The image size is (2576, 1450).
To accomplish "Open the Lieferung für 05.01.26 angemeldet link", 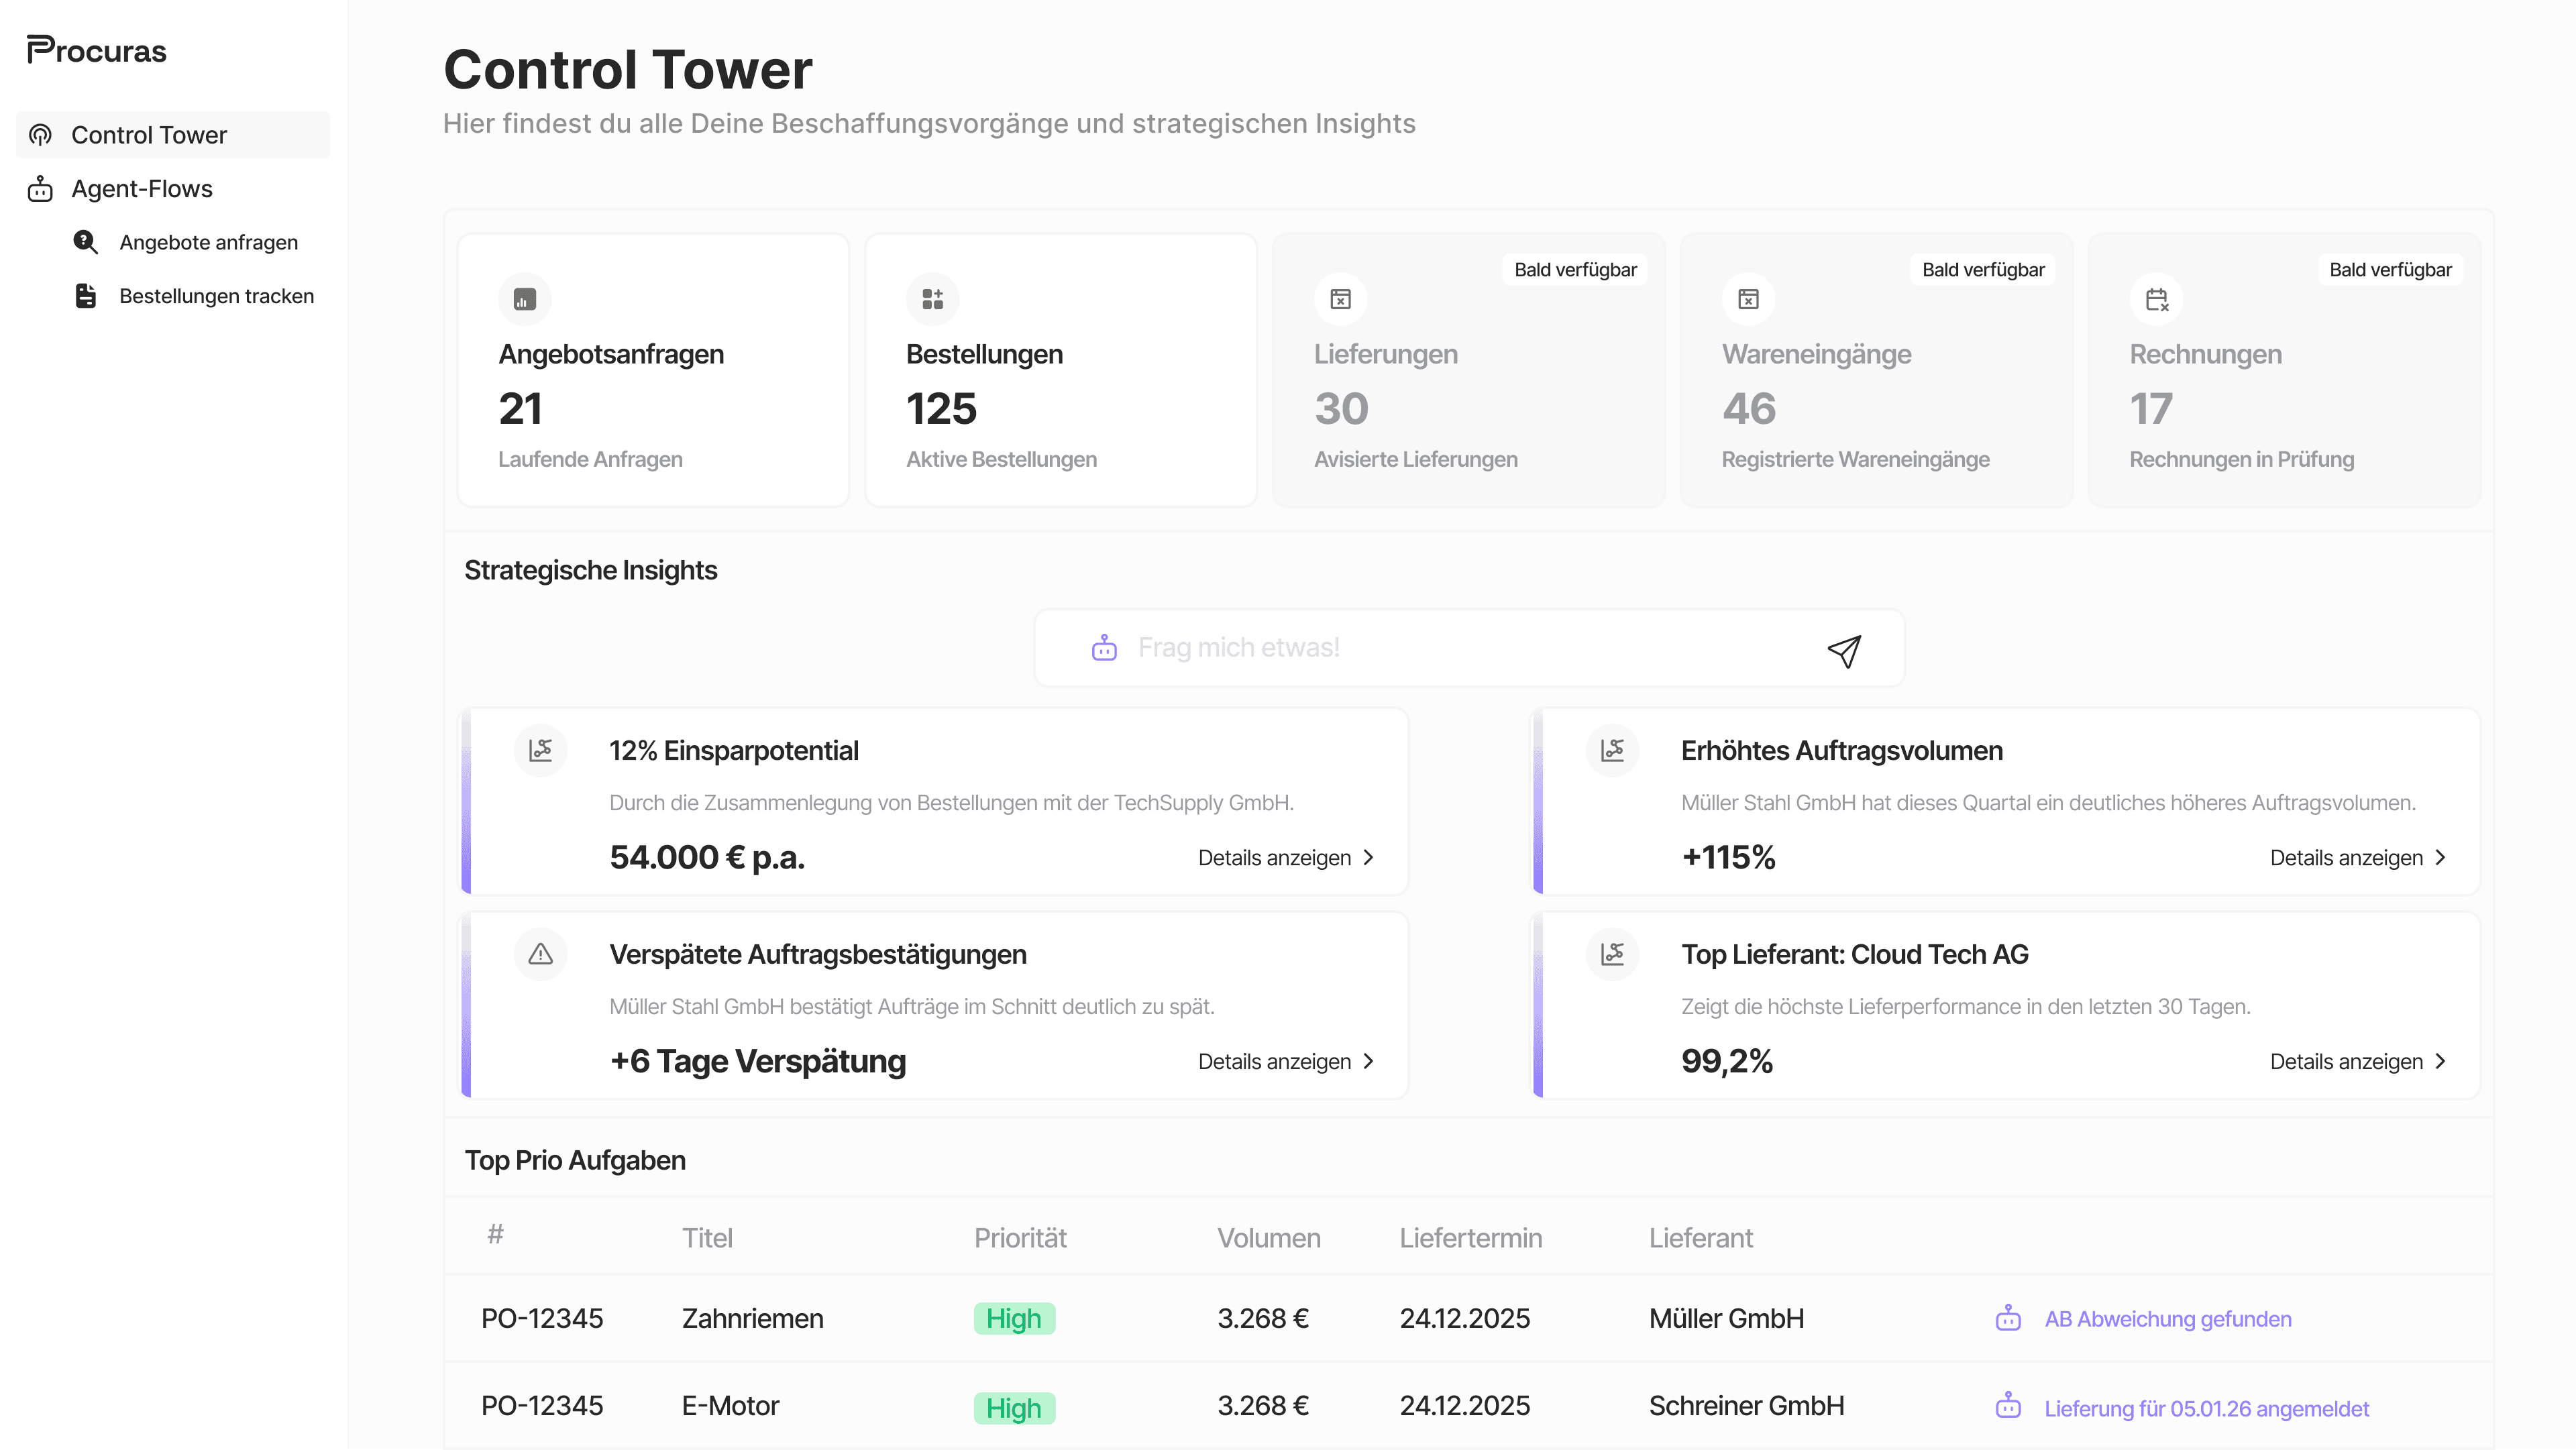I will coord(2206,1408).
